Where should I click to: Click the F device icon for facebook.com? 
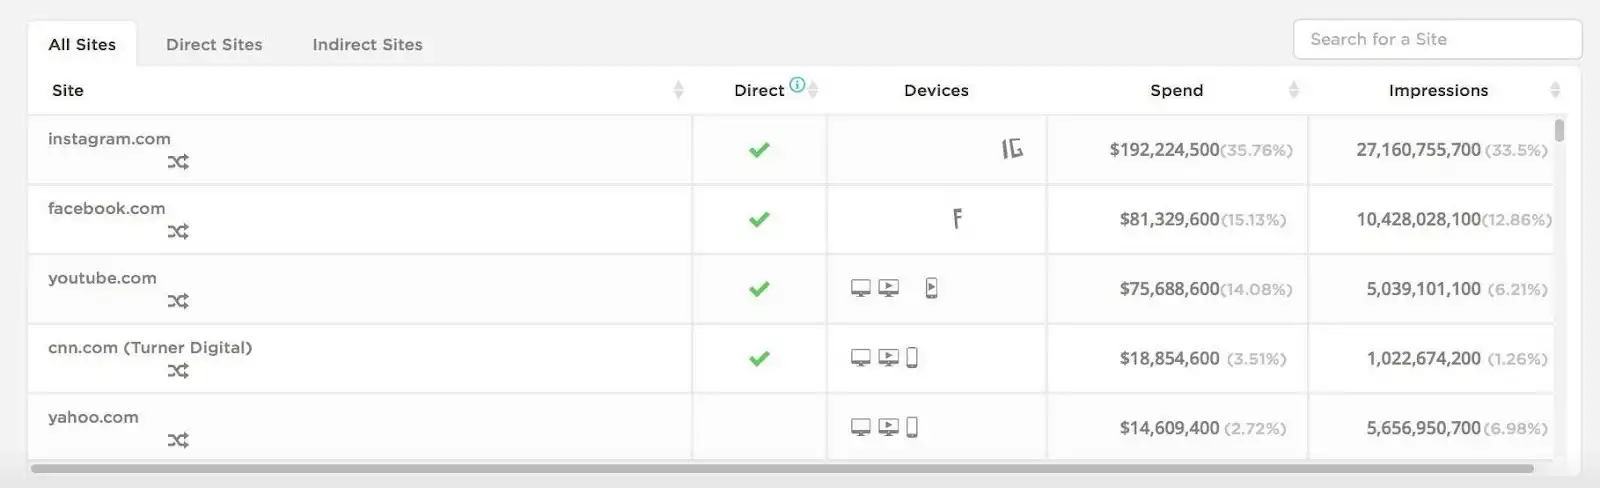[957, 218]
